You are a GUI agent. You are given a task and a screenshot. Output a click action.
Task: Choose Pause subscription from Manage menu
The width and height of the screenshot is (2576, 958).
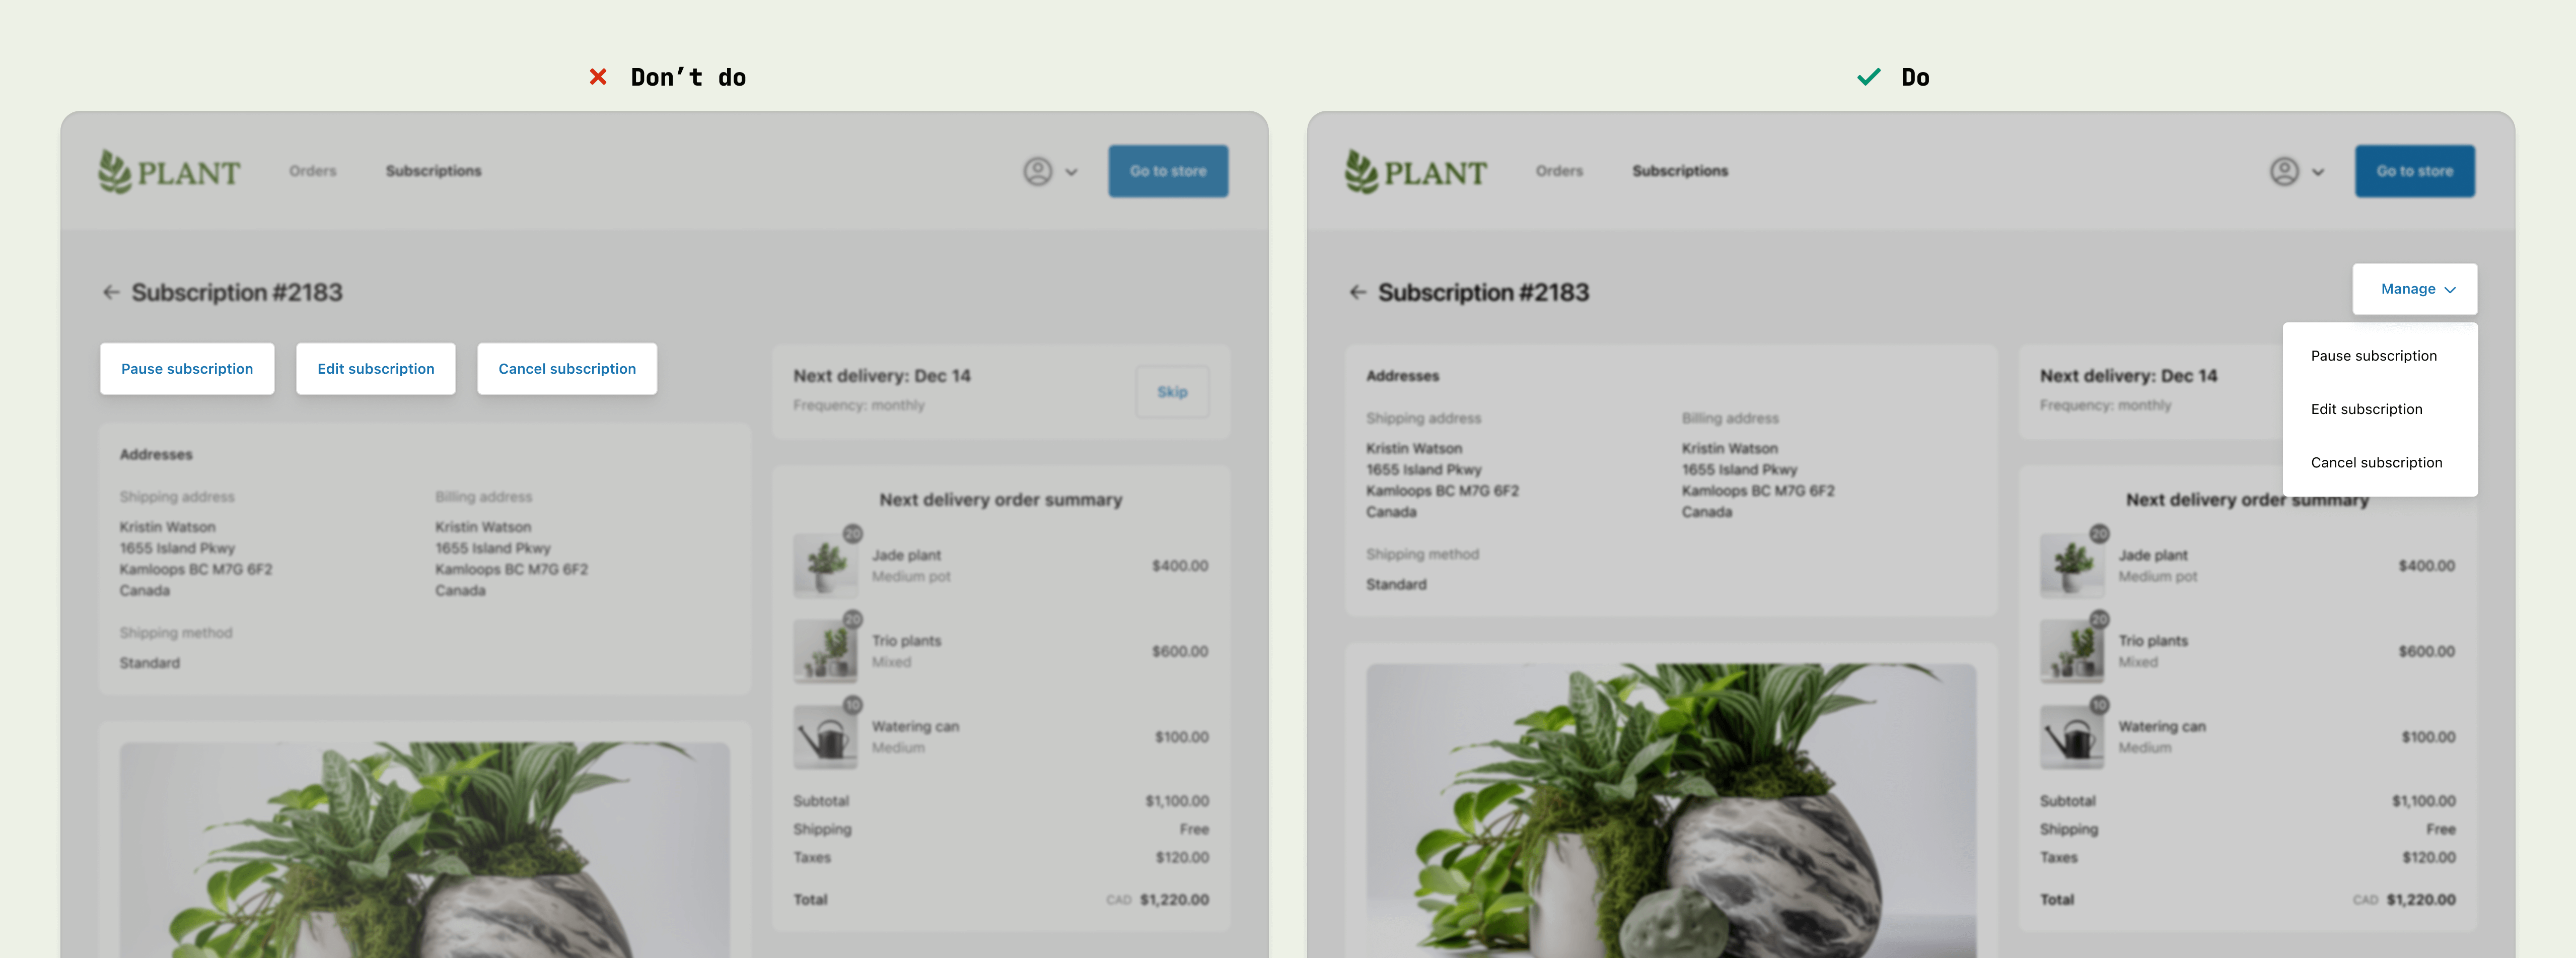pyautogui.click(x=2373, y=356)
